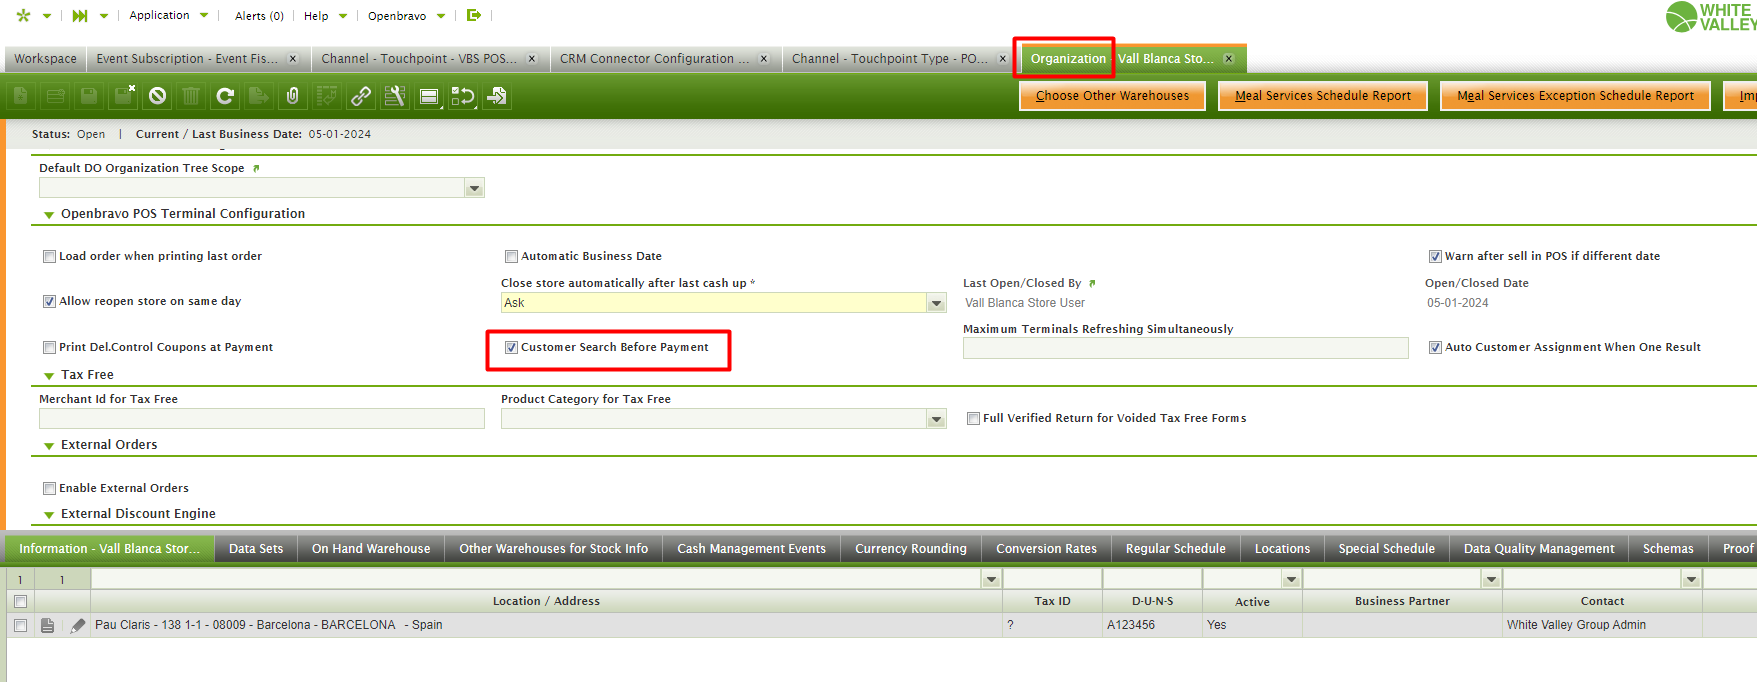Click Meal Services Exception Schedule Report button
Screen dimensions: 1757x682
coord(1575,96)
